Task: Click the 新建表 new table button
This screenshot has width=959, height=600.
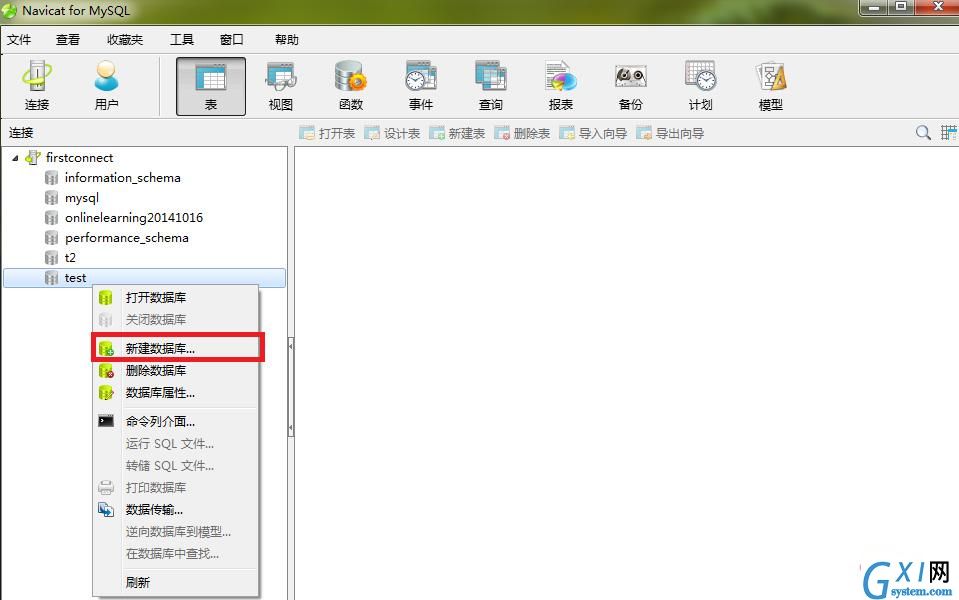Action: click(457, 133)
